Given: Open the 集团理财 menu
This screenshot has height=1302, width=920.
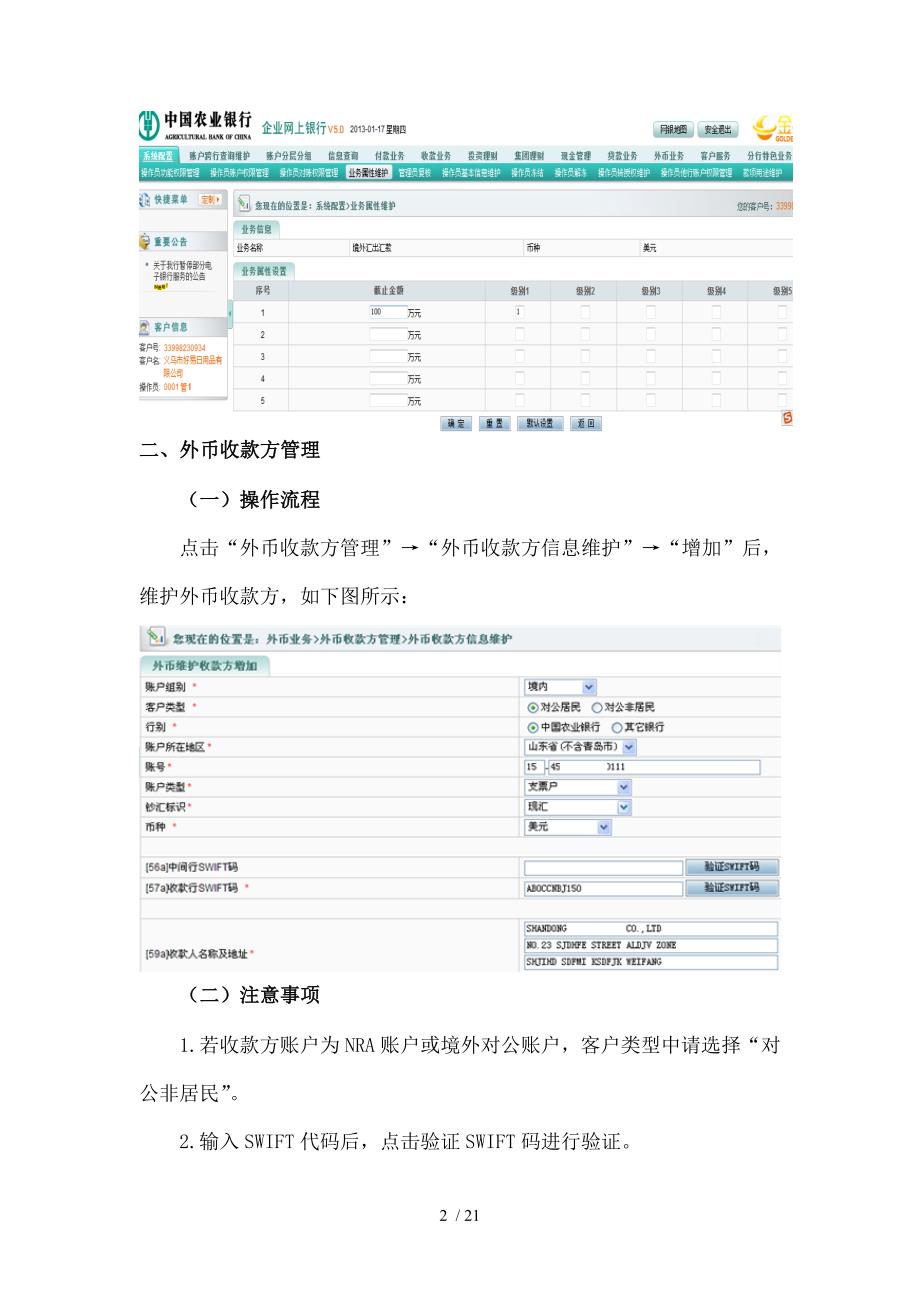Looking at the screenshot, I should tap(529, 156).
